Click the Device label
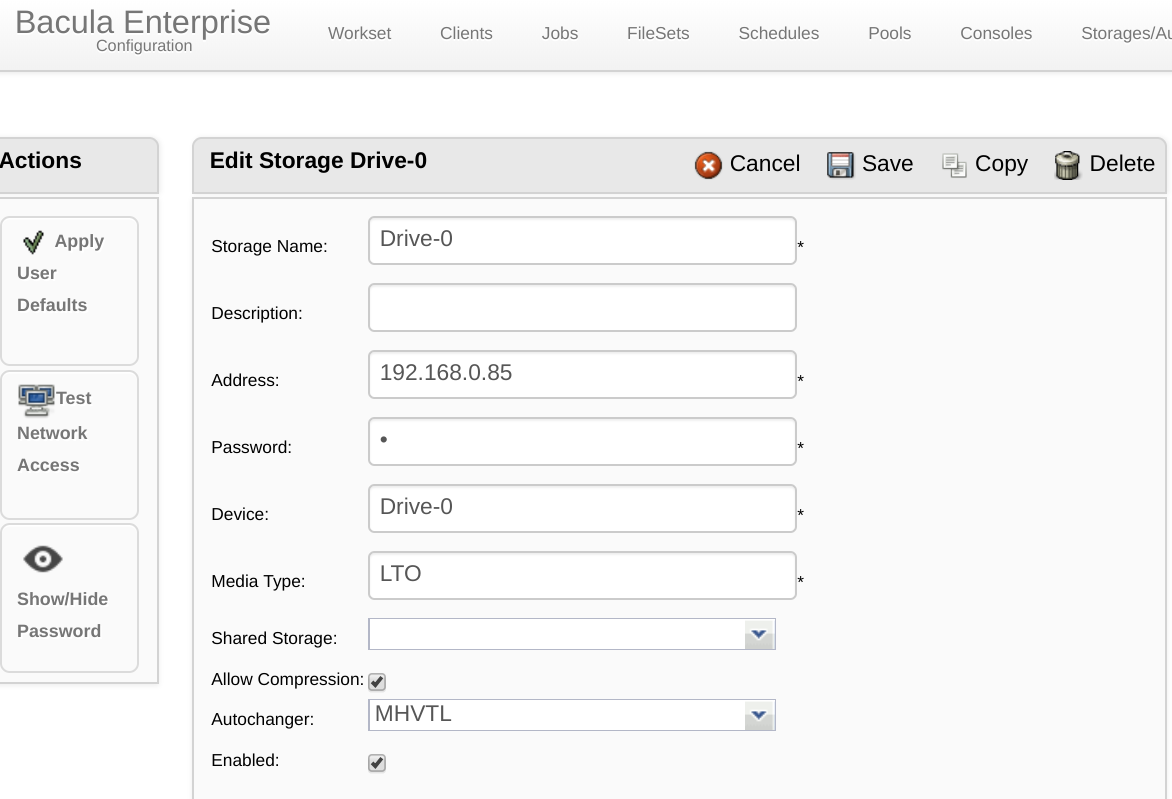 240,514
